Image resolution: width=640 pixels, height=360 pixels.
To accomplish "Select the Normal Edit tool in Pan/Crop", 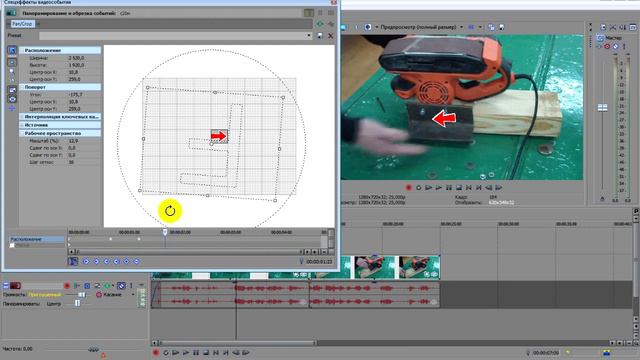I will pyautogui.click(x=12, y=62).
